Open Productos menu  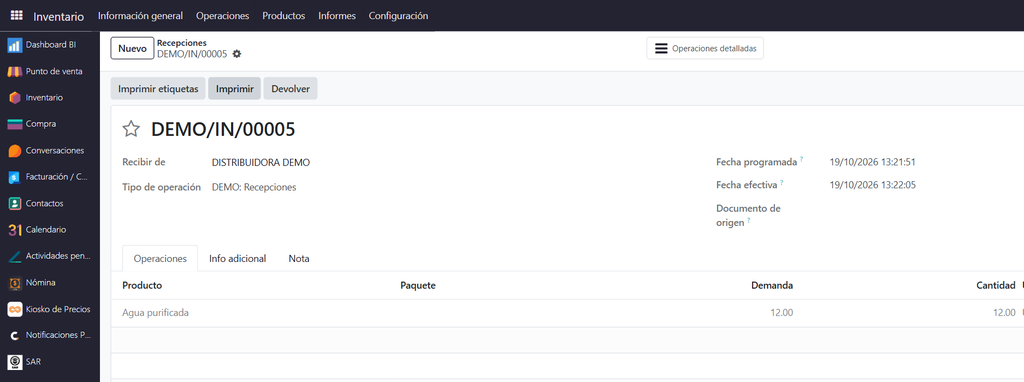(283, 16)
